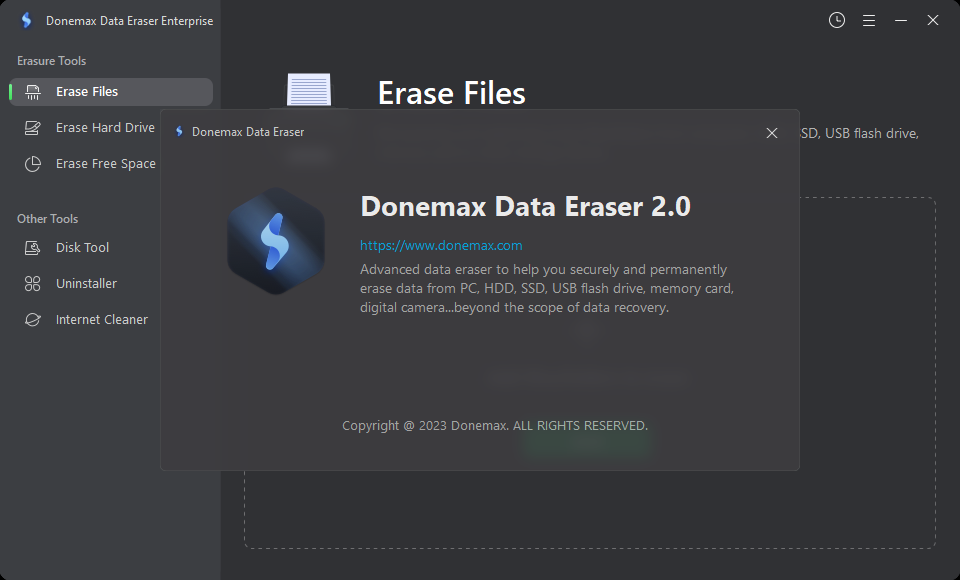Close the Donemax Data Eraser about dialog

point(772,133)
